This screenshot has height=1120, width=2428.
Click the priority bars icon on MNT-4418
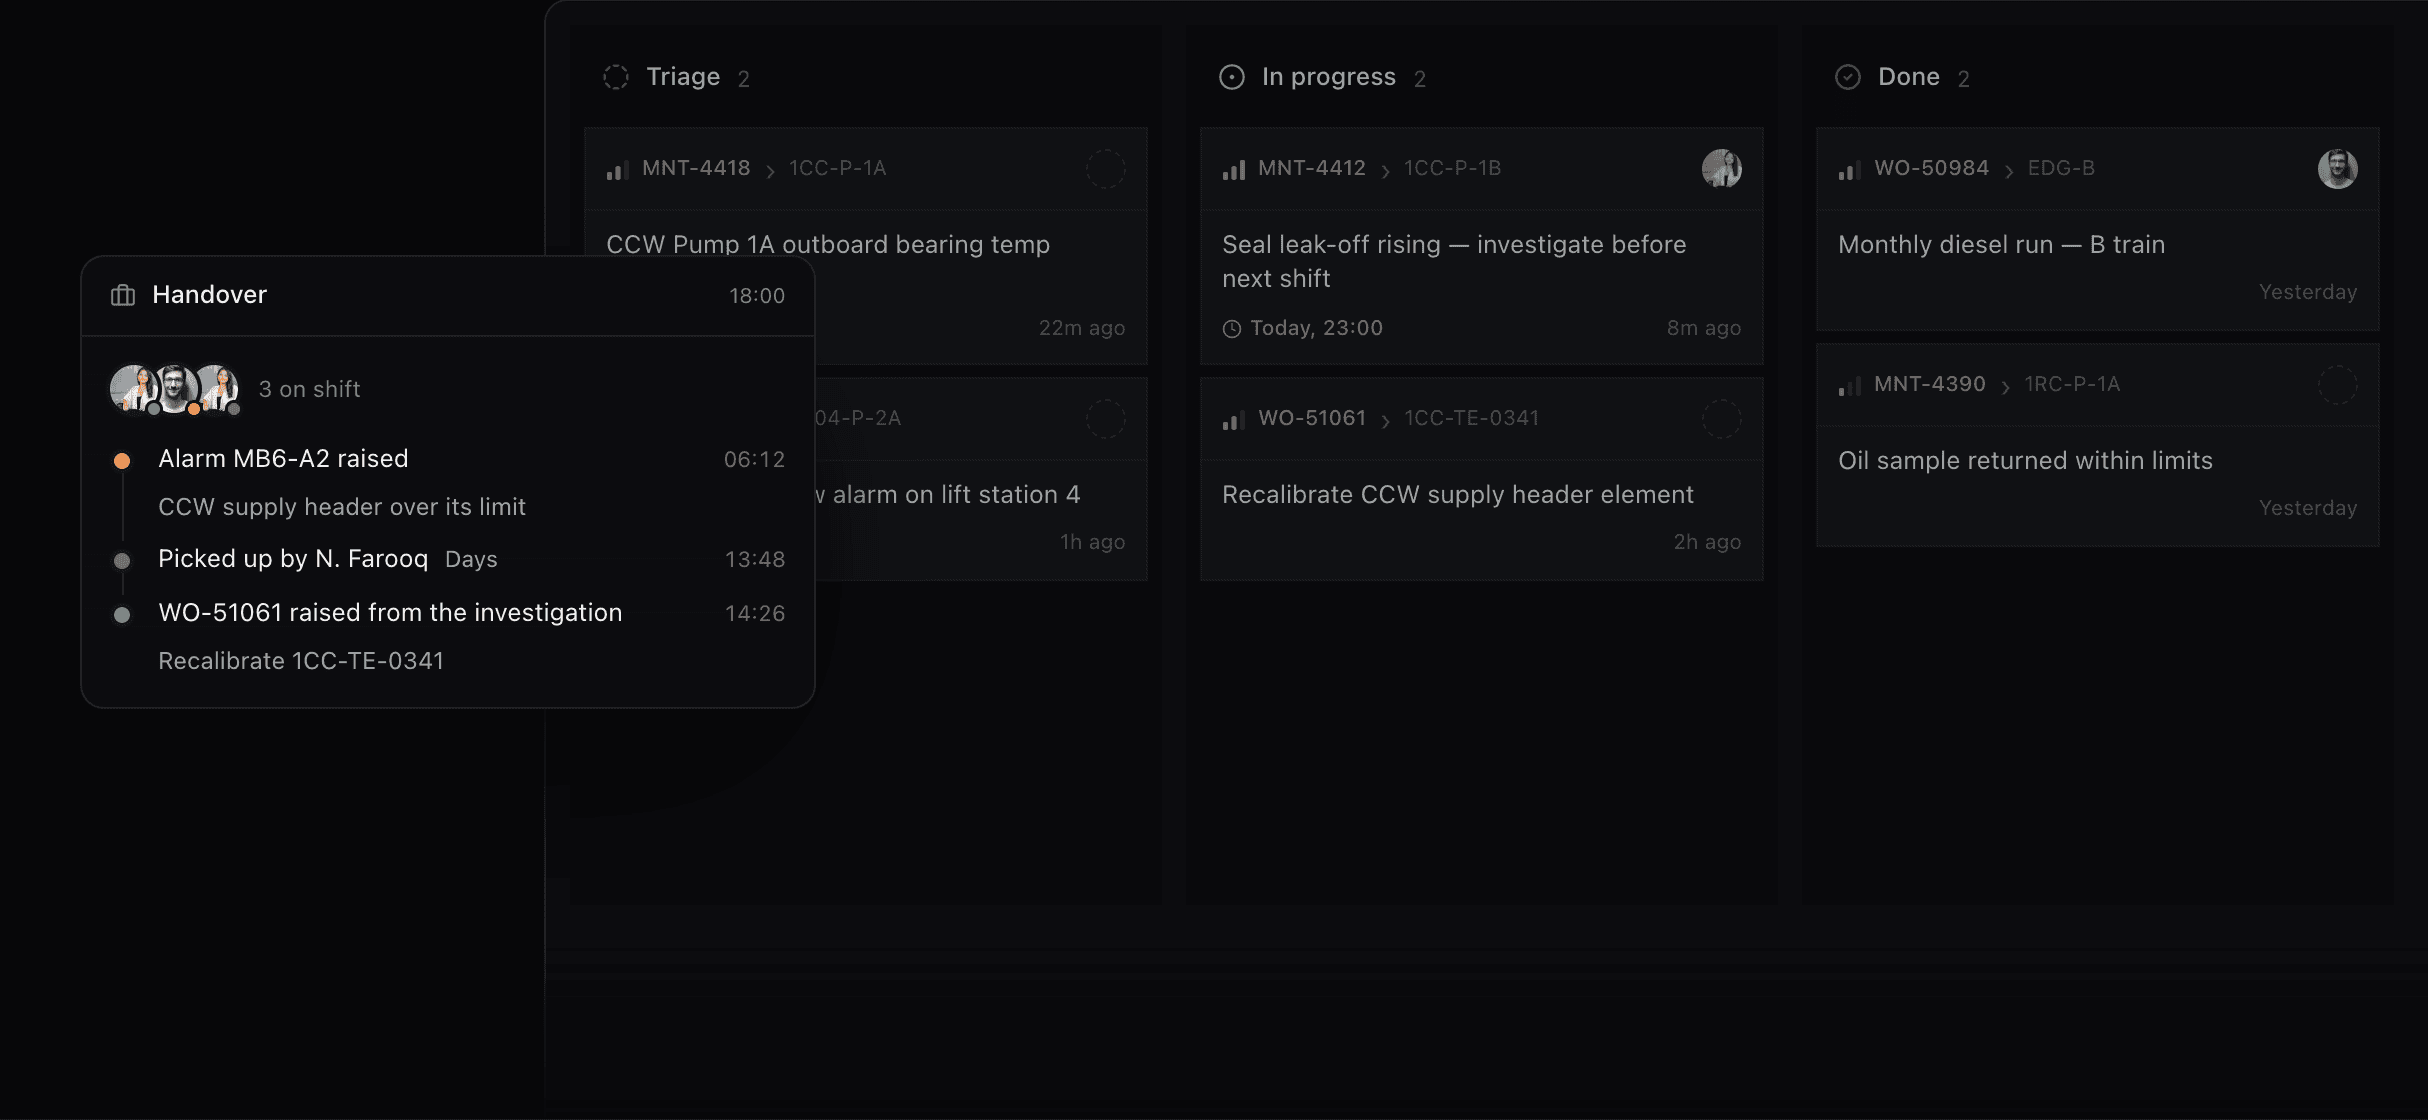click(x=617, y=170)
